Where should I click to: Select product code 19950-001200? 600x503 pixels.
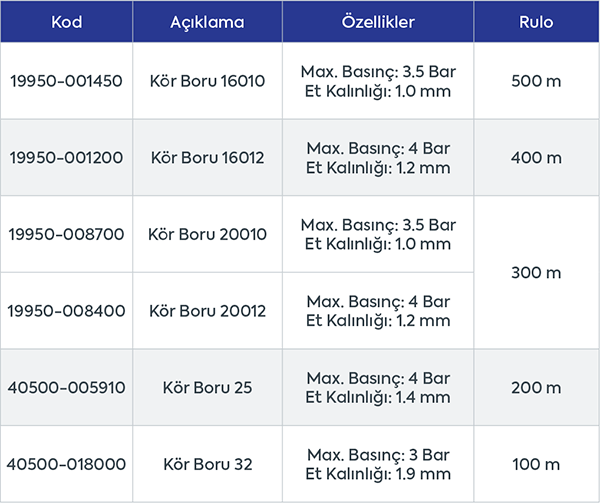[x=66, y=158]
